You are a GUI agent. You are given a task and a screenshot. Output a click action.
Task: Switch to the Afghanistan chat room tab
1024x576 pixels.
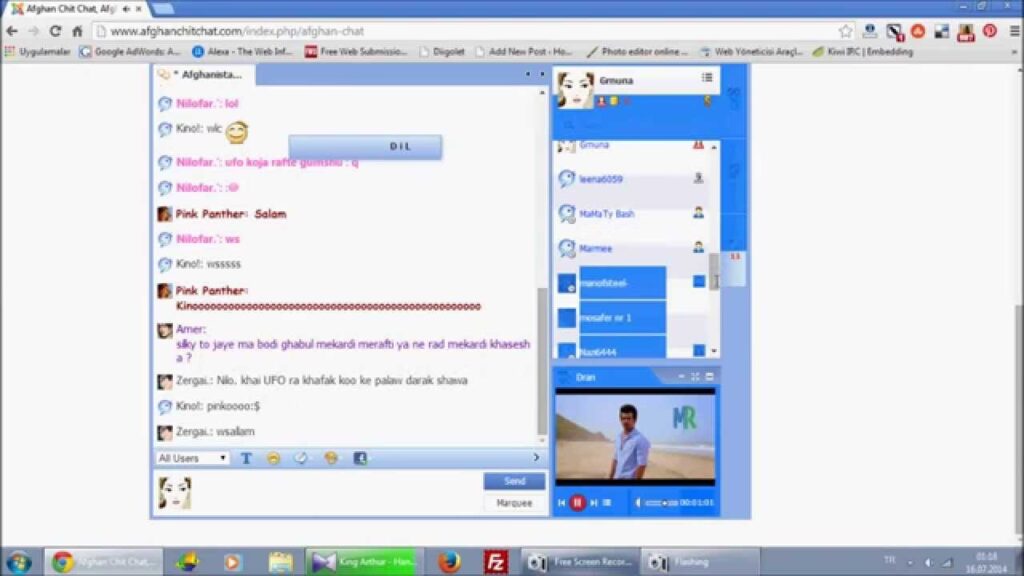coord(205,74)
